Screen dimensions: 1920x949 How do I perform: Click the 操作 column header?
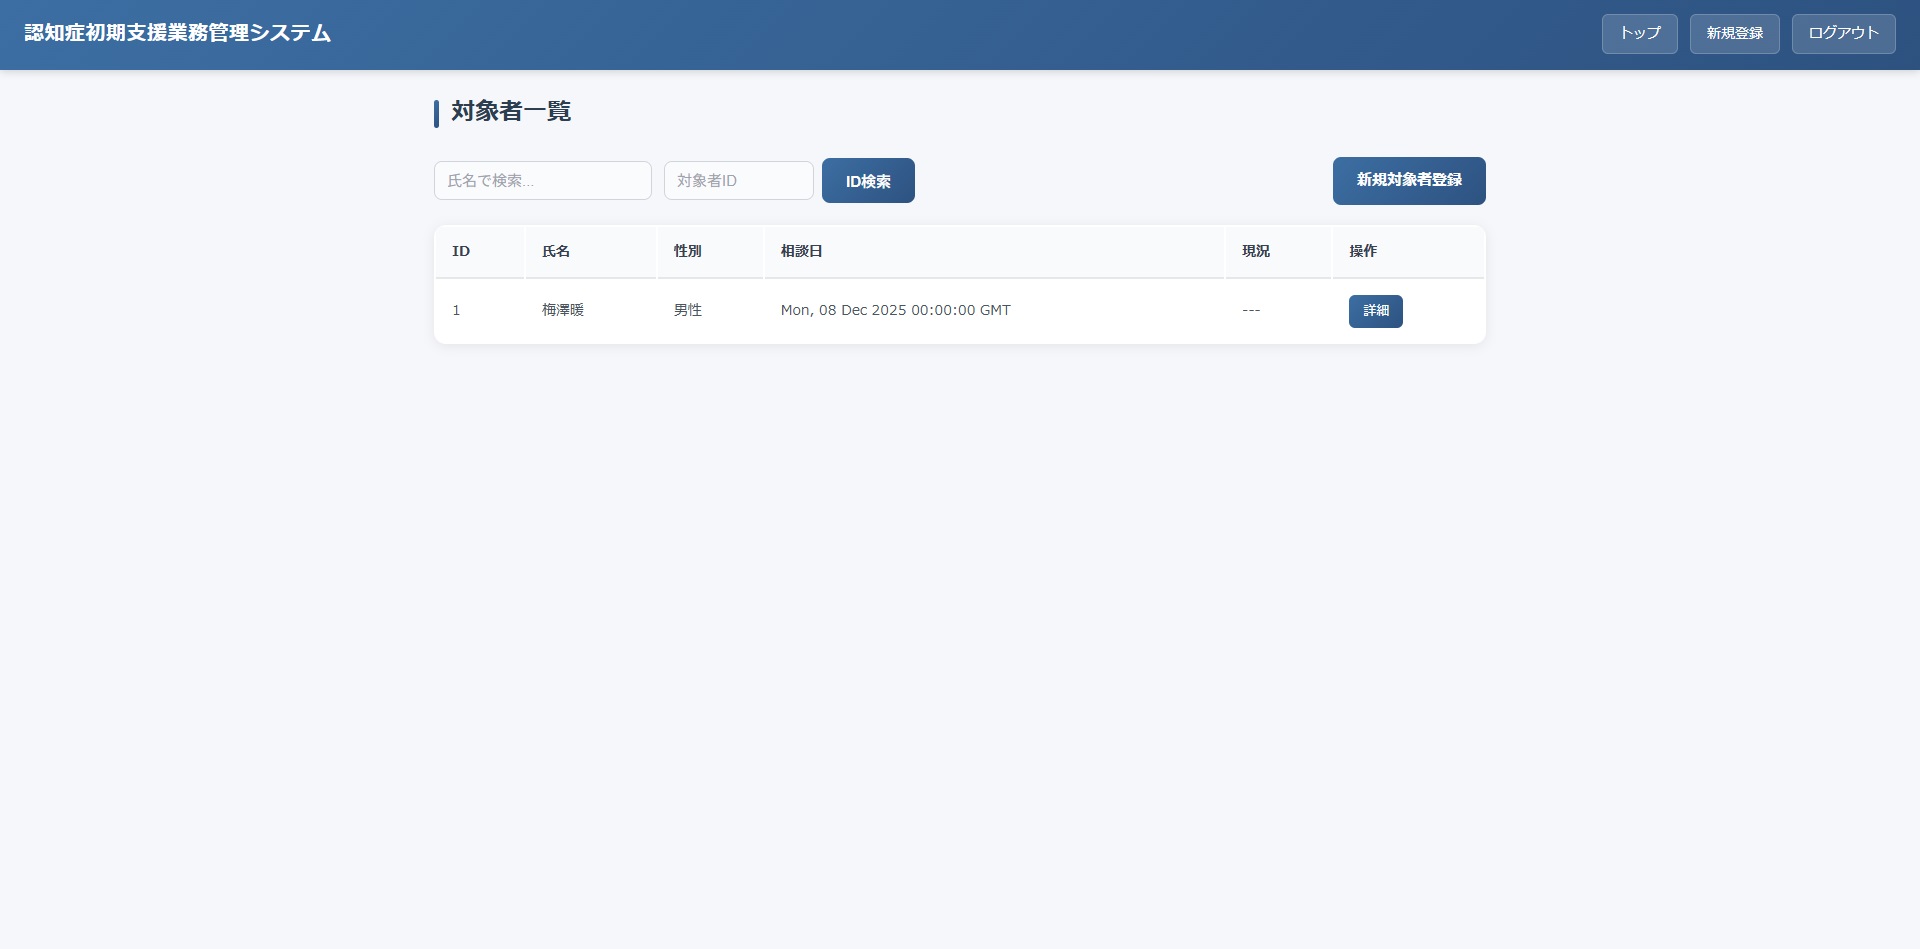pyautogui.click(x=1362, y=251)
